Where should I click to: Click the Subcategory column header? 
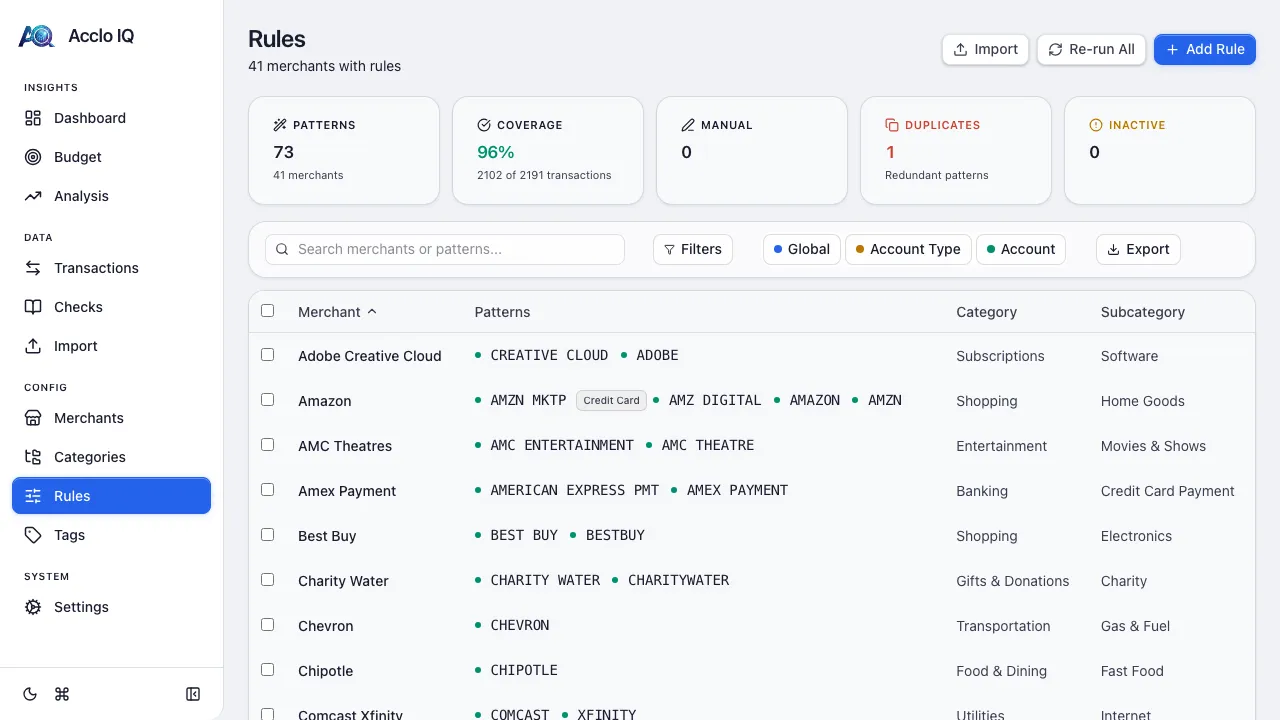tap(1143, 312)
